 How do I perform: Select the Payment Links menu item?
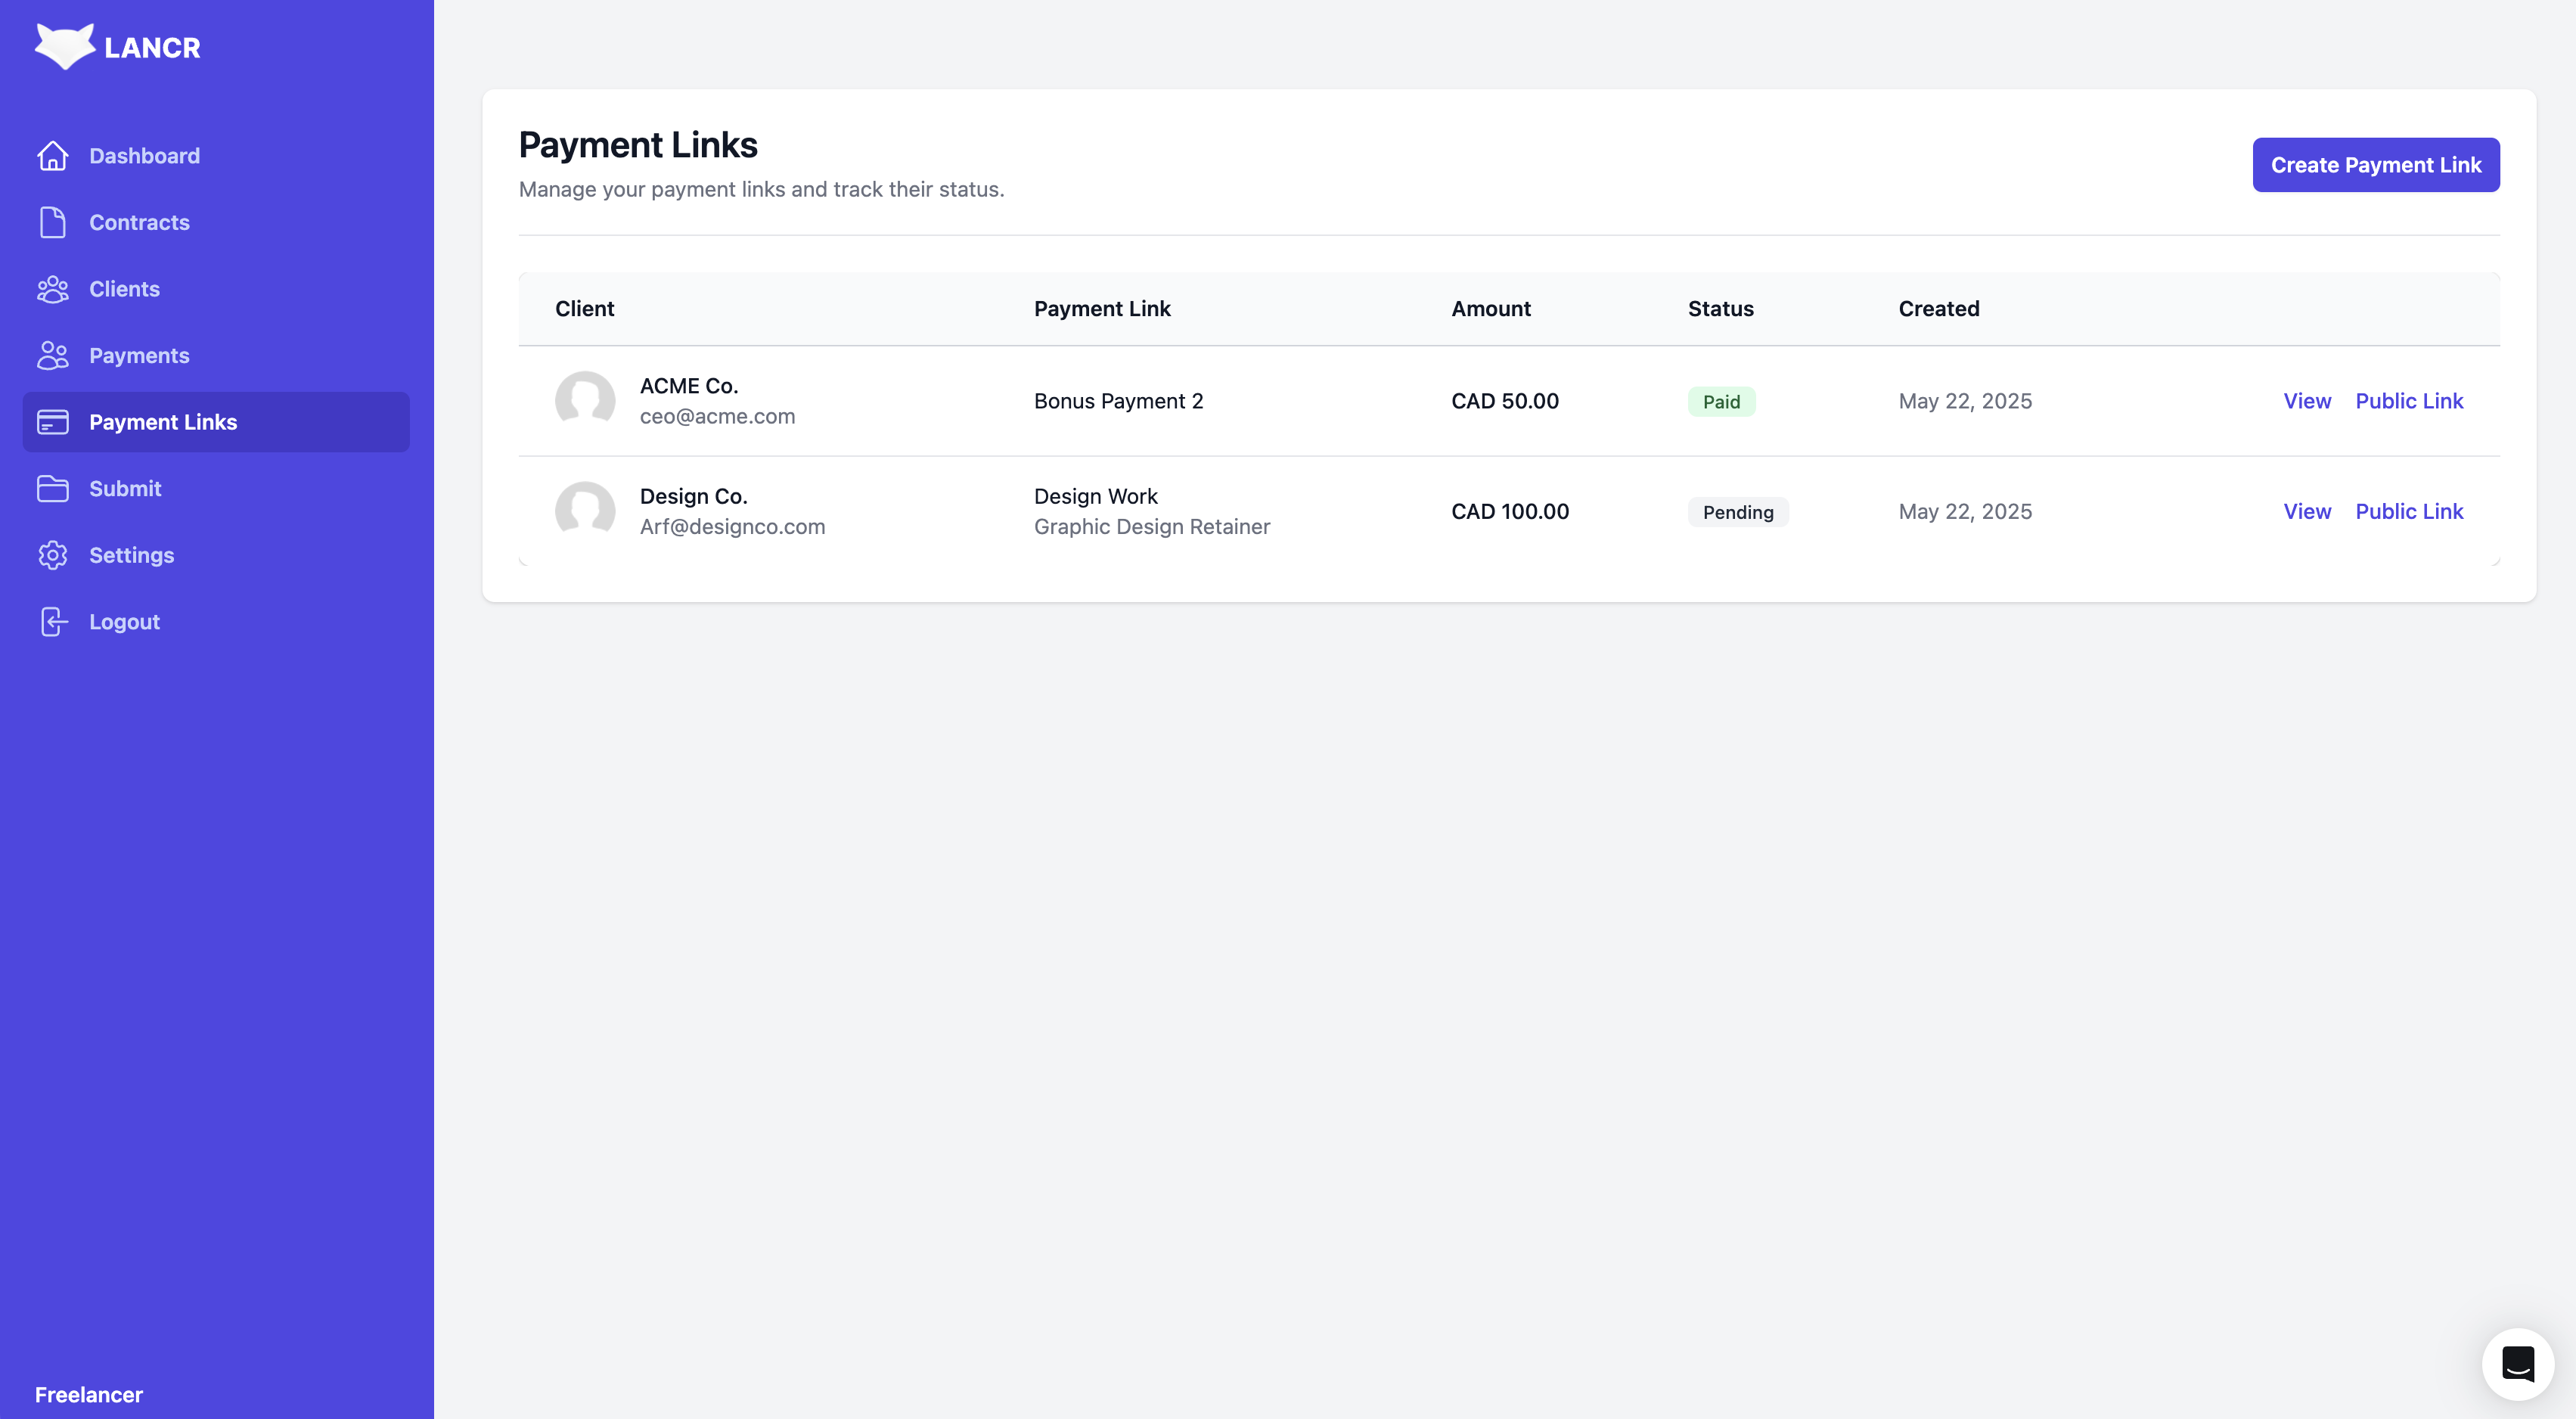[163, 422]
